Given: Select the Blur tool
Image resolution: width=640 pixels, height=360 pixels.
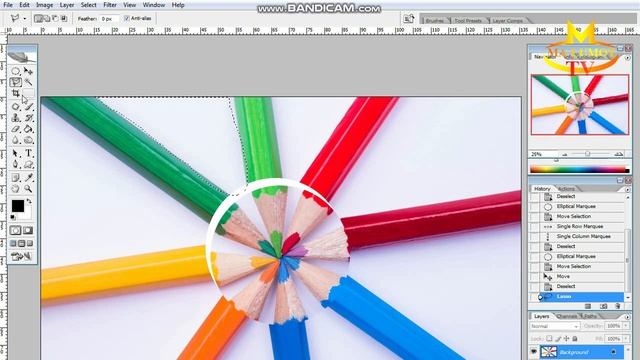Looking at the screenshot, I should tap(16, 140).
